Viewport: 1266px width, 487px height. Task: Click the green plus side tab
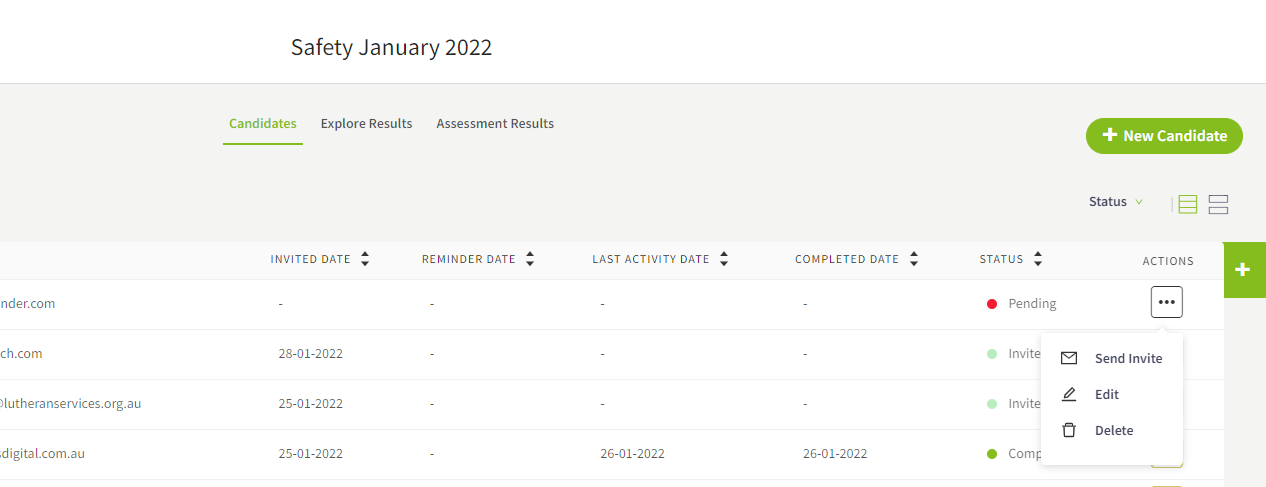[x=1243, y=270]
